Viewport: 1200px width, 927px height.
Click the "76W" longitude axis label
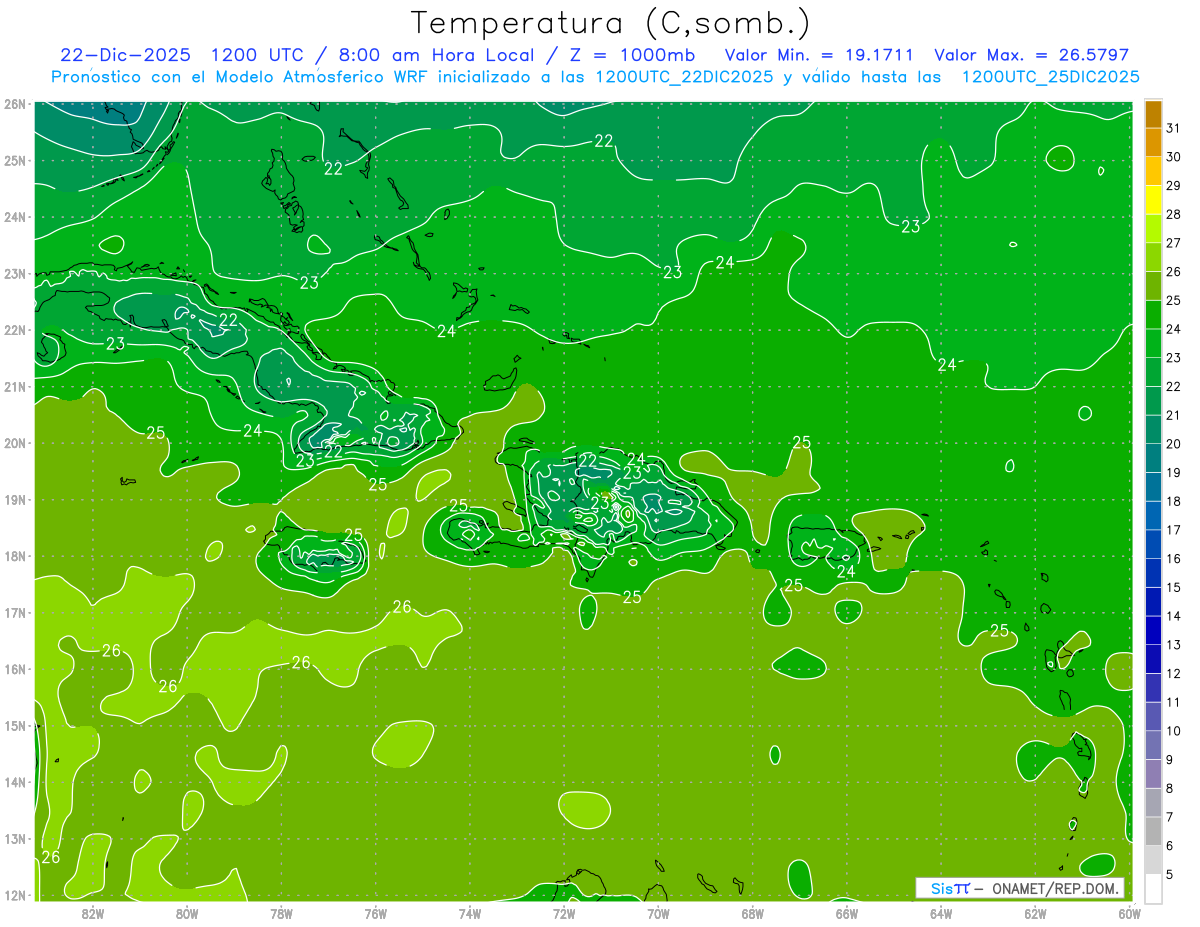(376, 913)
